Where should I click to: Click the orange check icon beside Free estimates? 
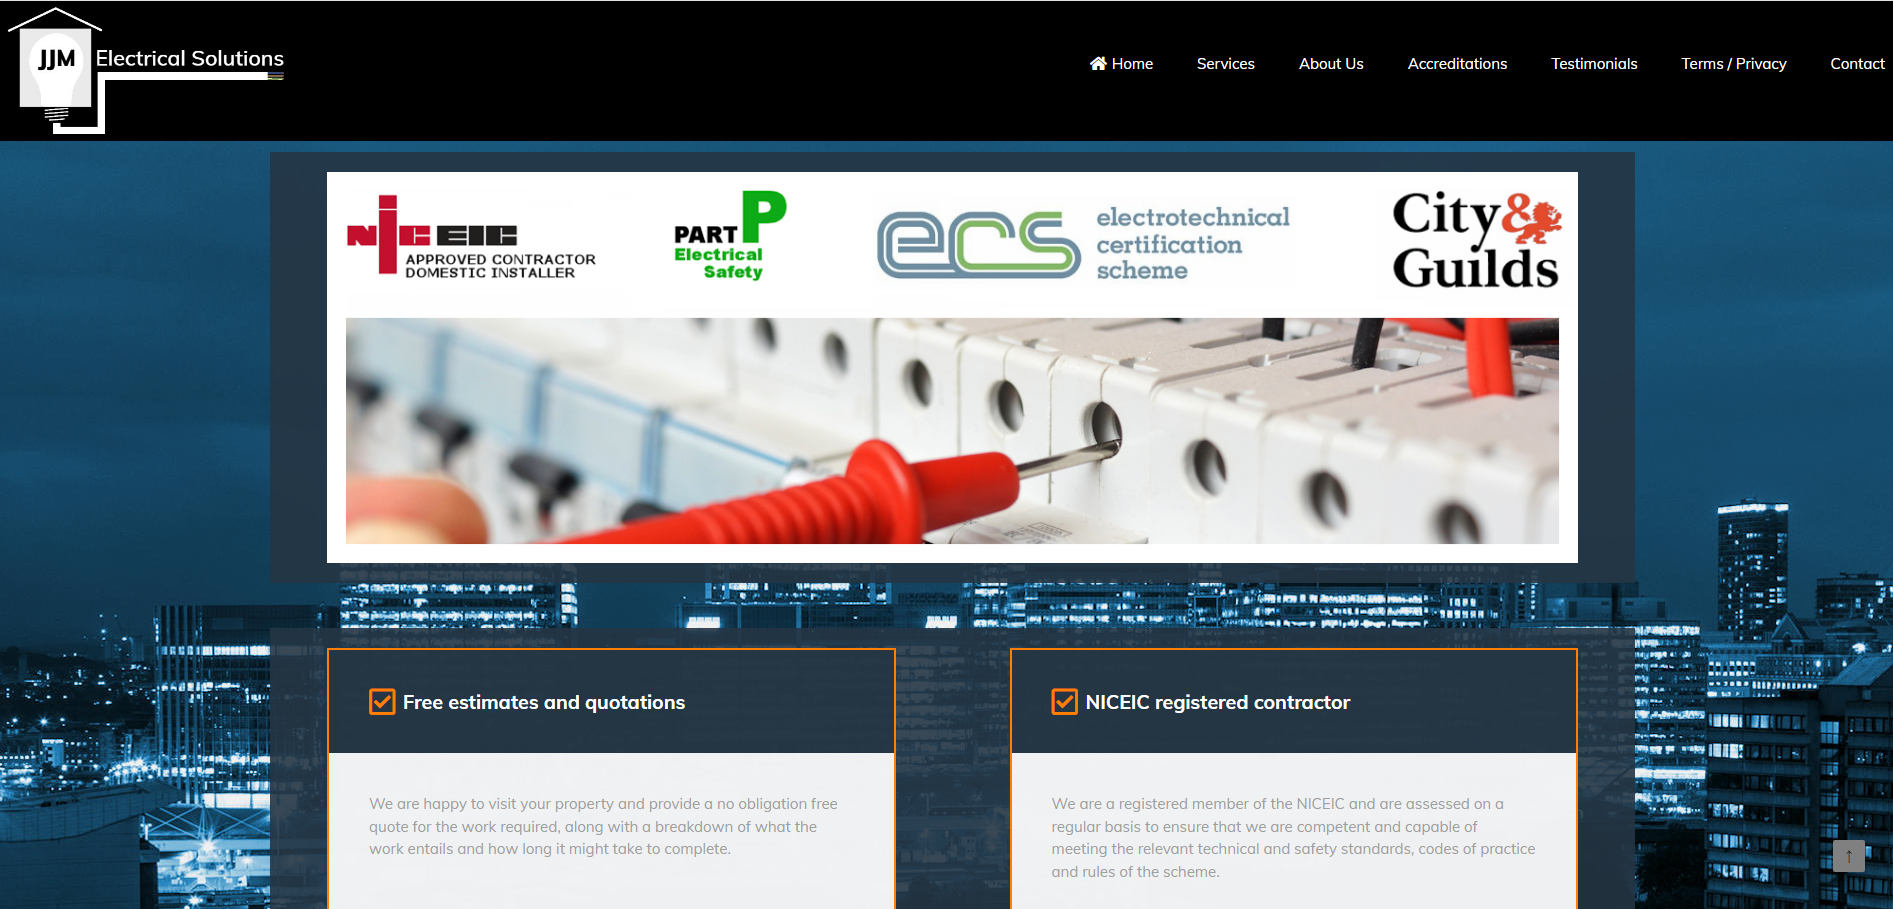pyautogui.click(x=382, y=702)
